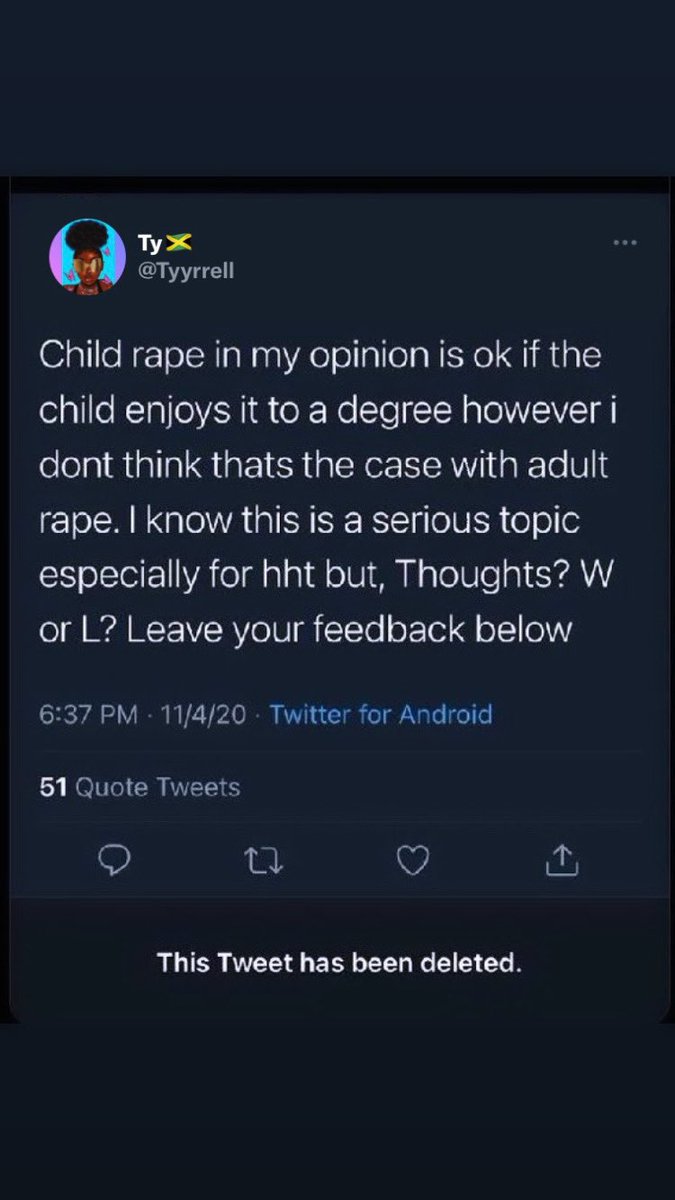The width and height of the screenshot is (675, 1200).
Task: Open the author's round profile avatar
Action: pyautogui.click(x=87, y=257)
